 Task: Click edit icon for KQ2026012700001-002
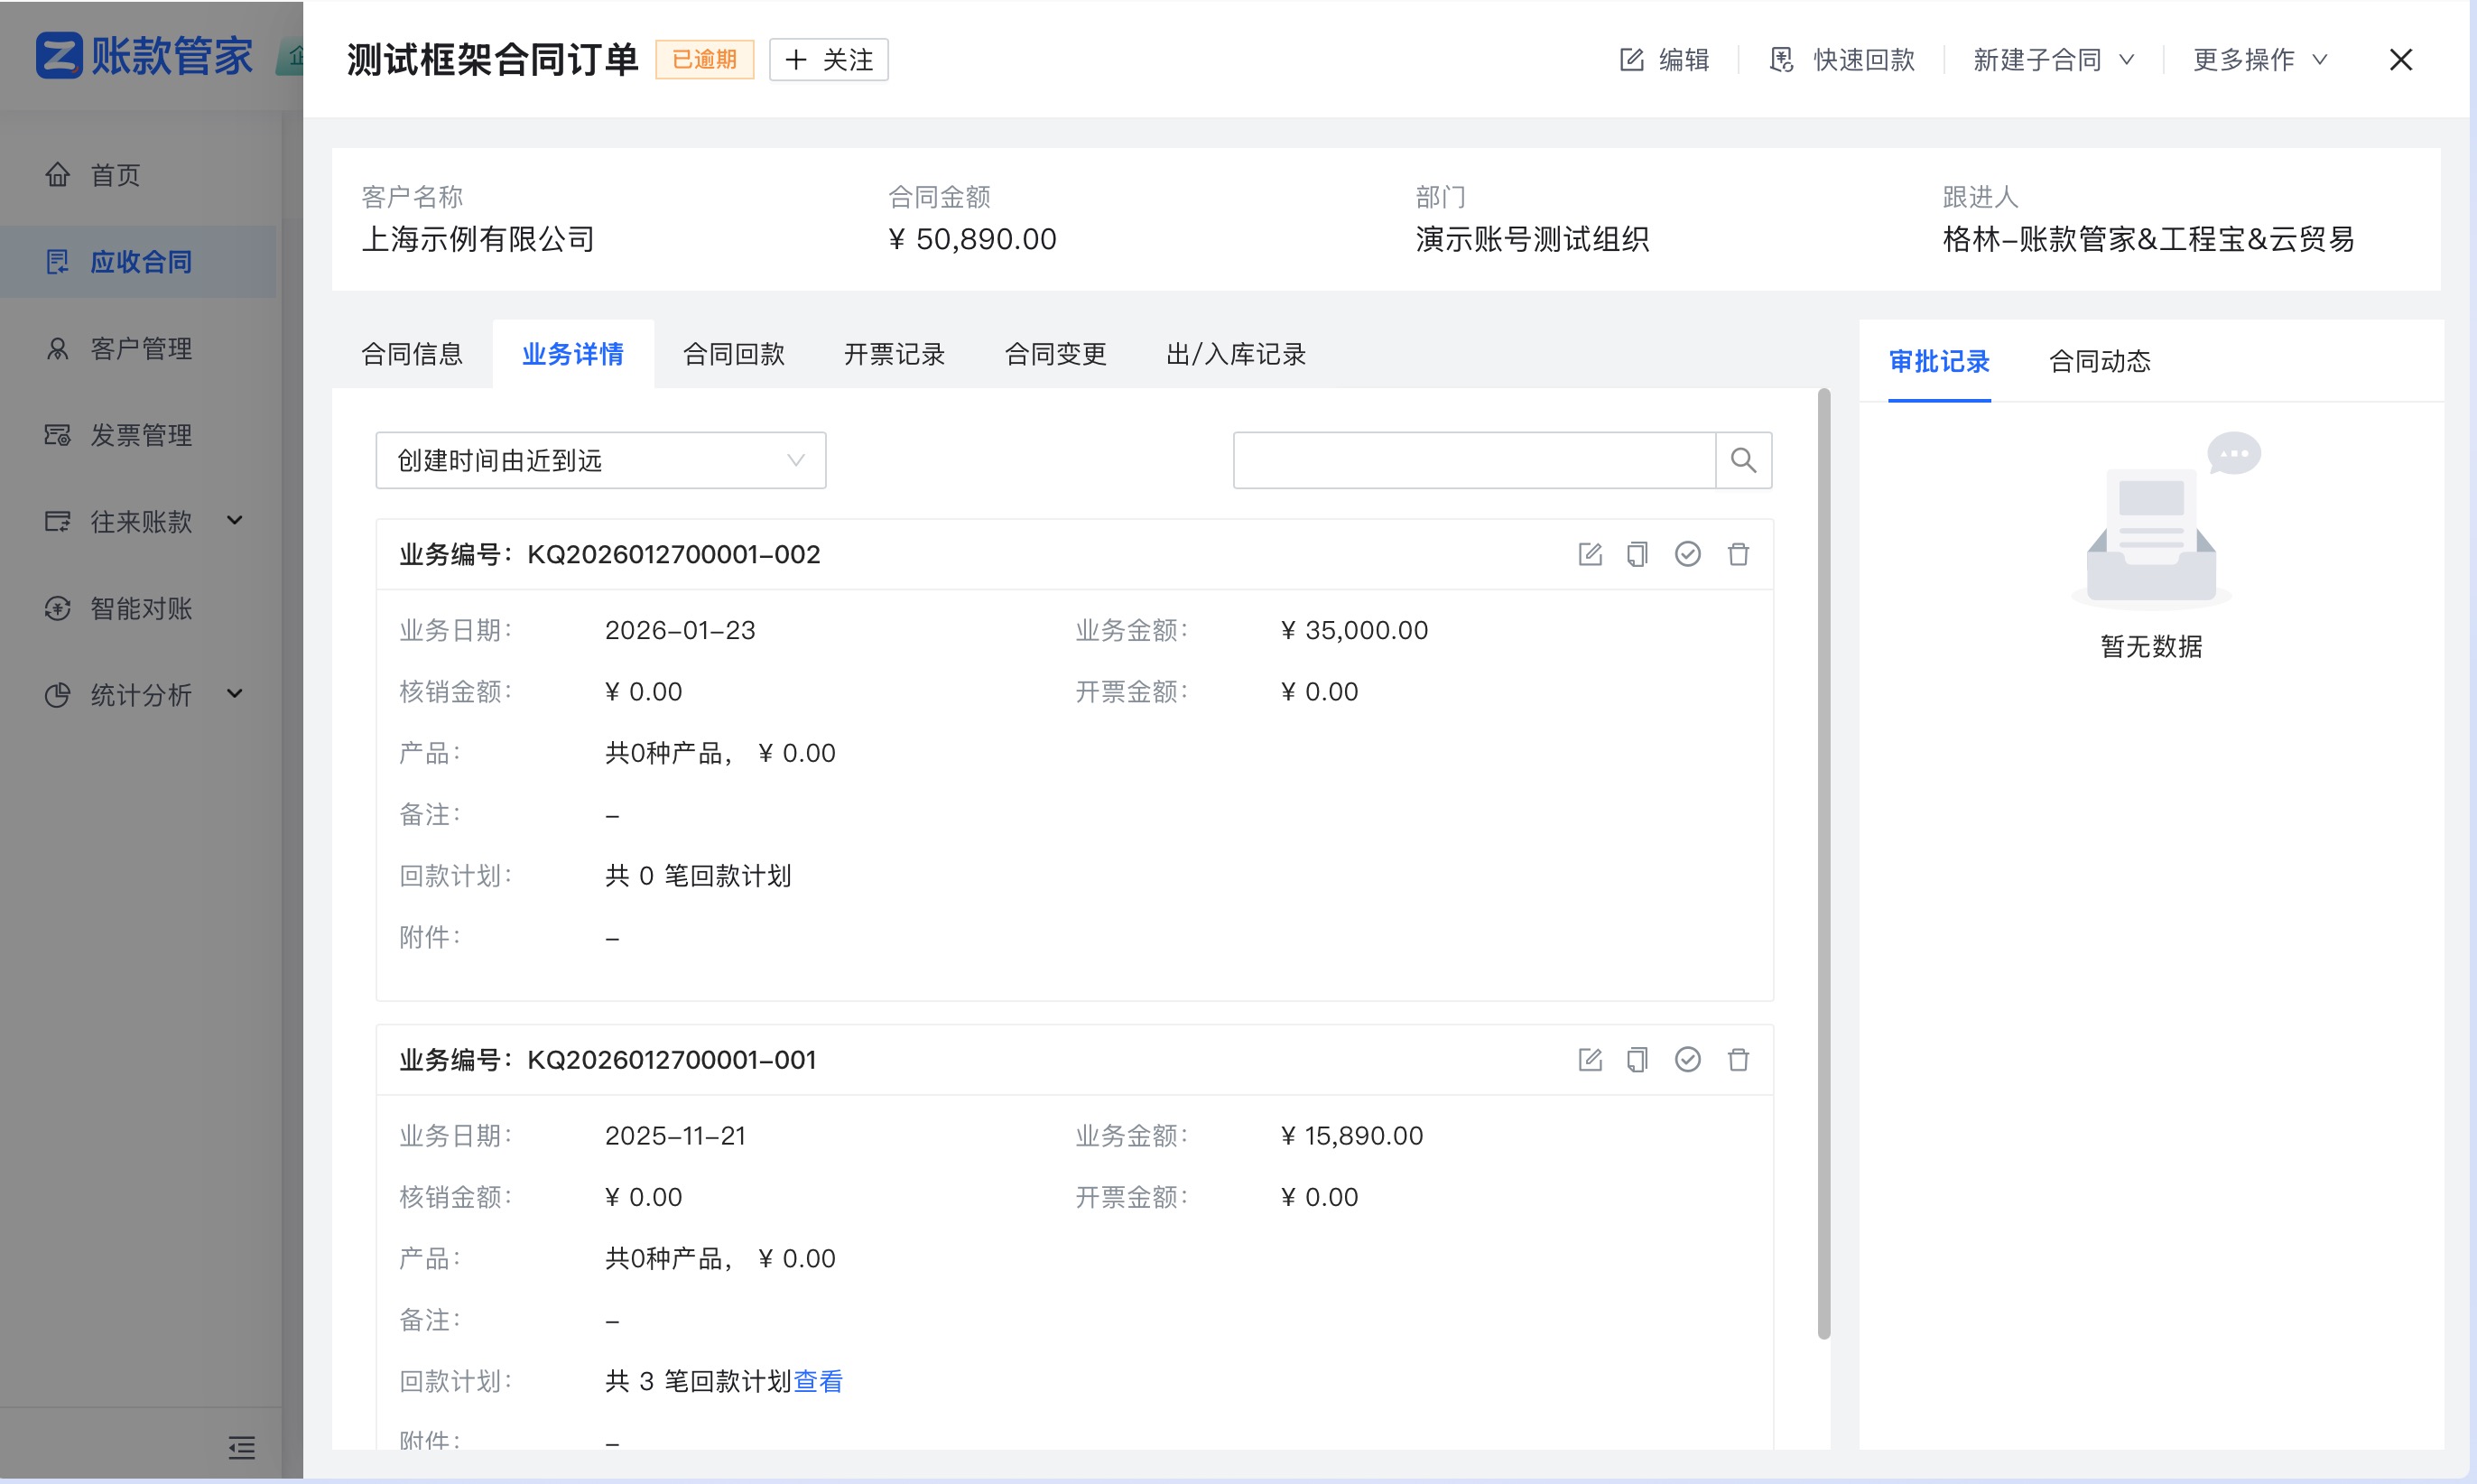[1589, 554]
